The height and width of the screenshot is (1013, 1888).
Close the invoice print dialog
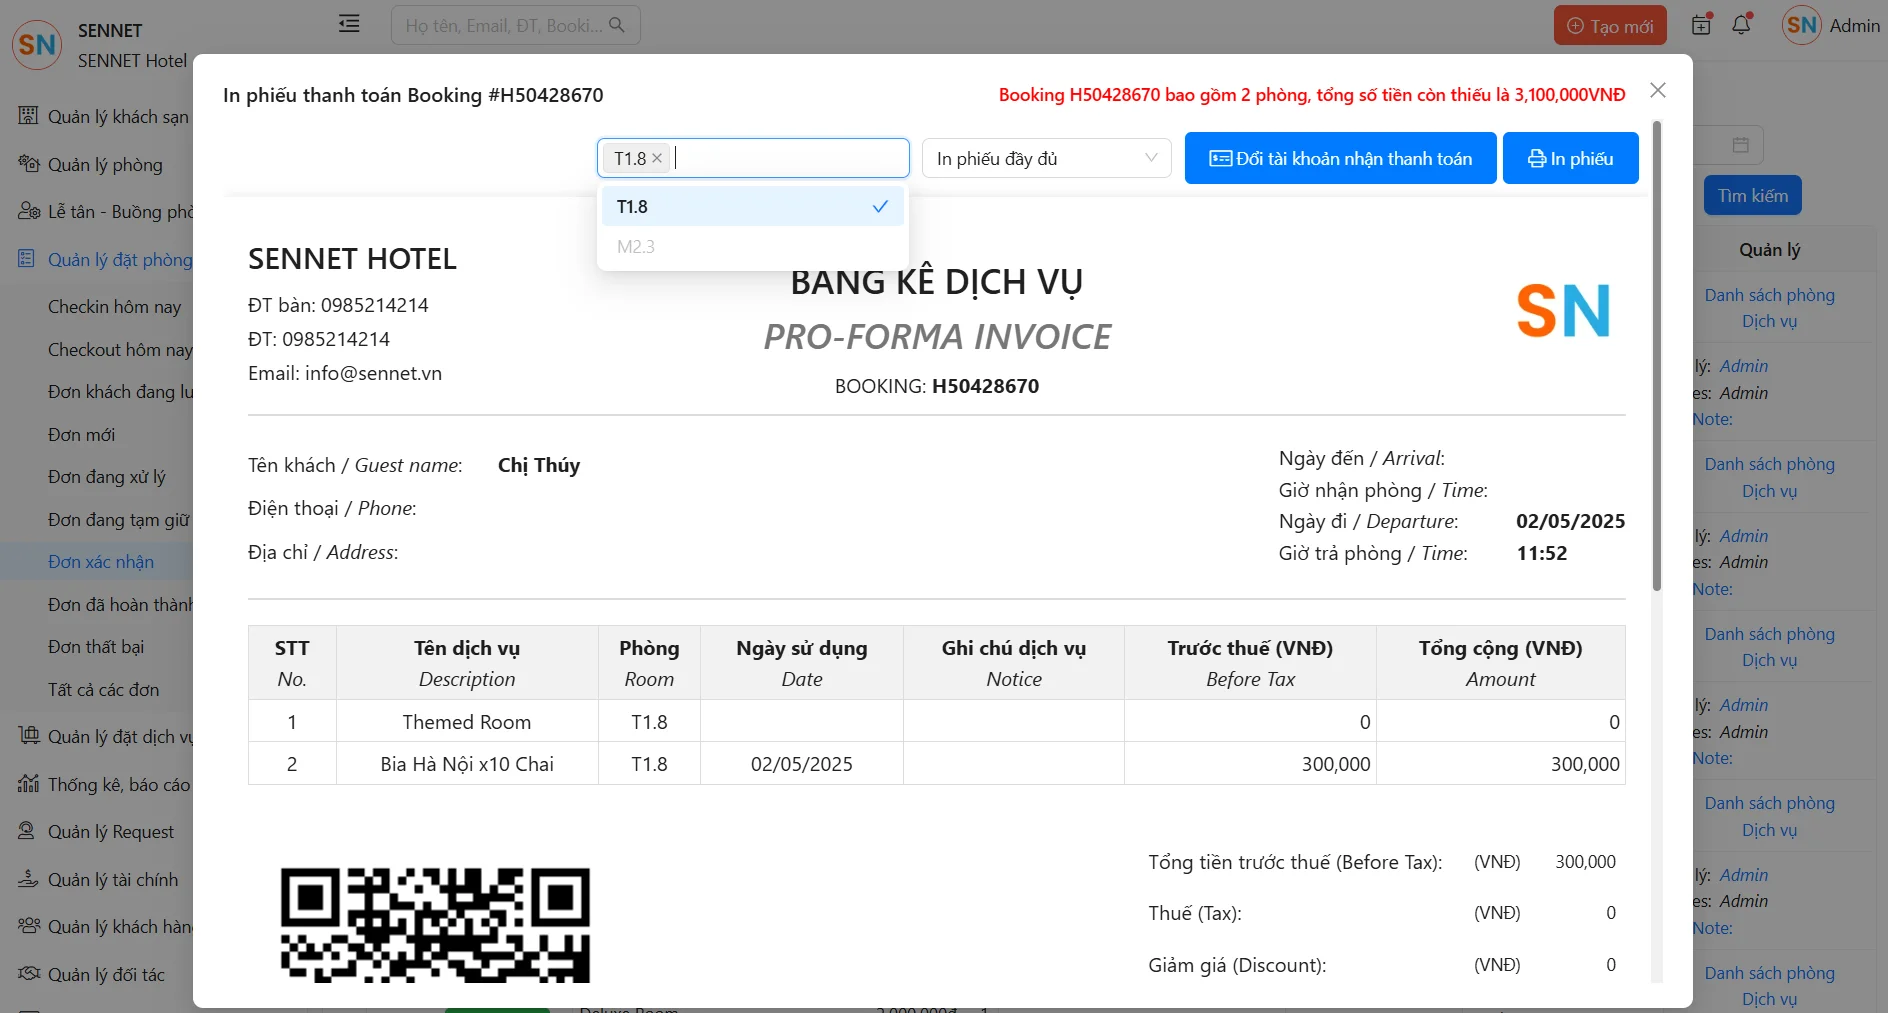tap(1657, 91)
